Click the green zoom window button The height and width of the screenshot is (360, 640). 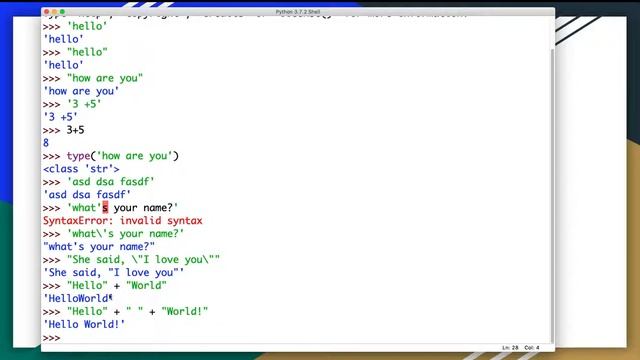pyautogui.click(x=62, y=12)
